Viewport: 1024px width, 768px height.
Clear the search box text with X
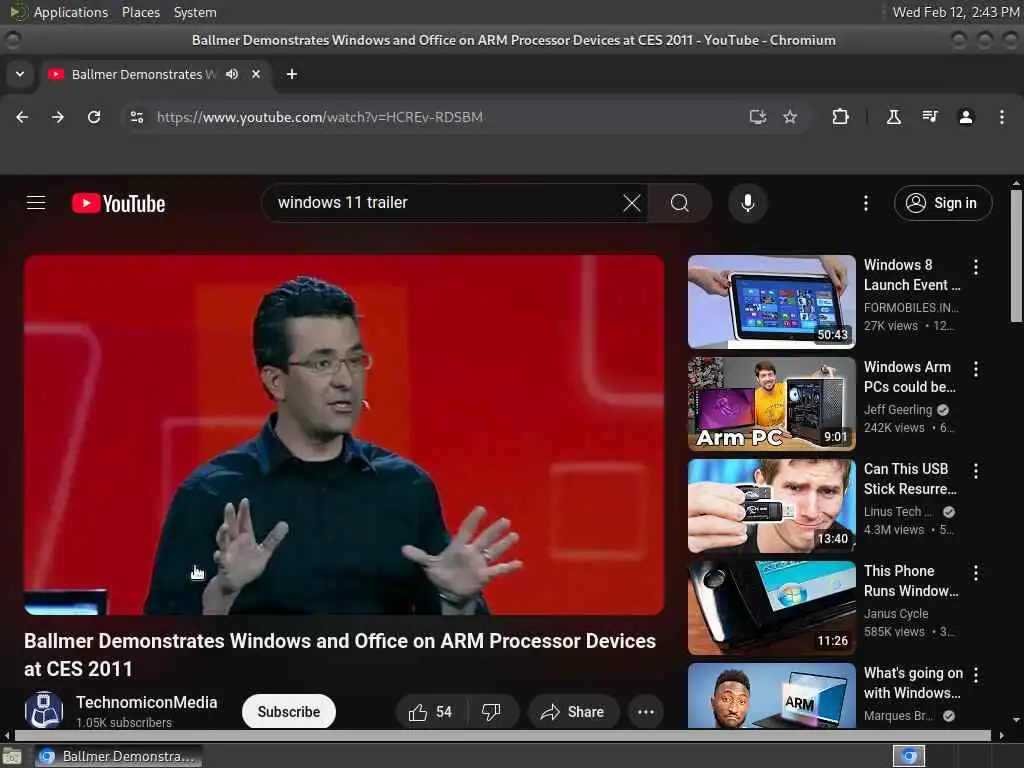click(632, 203)
